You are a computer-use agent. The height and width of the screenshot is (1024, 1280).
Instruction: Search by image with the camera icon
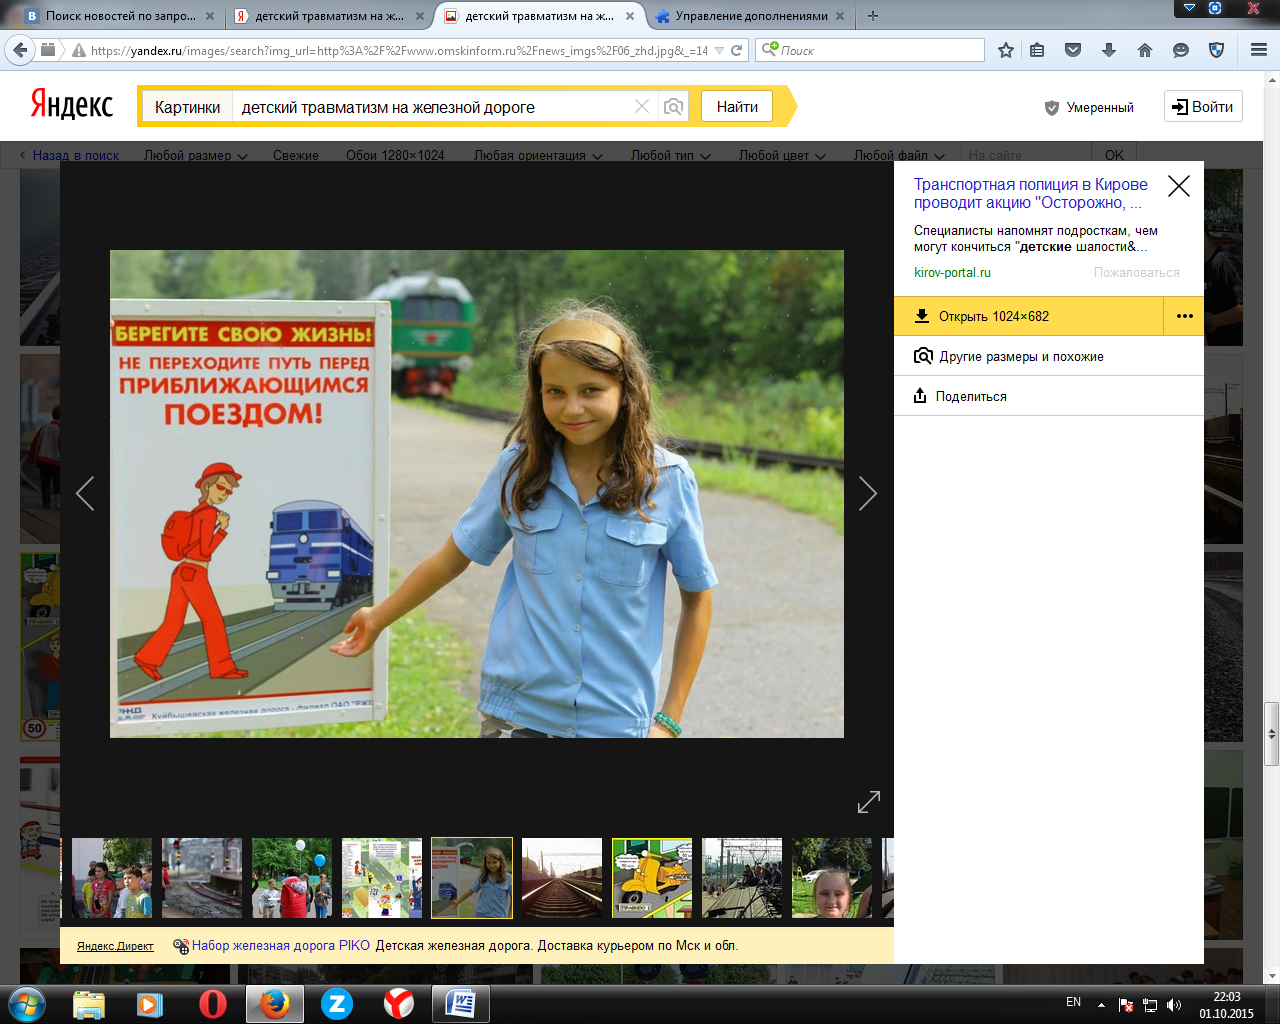(674, 107)
